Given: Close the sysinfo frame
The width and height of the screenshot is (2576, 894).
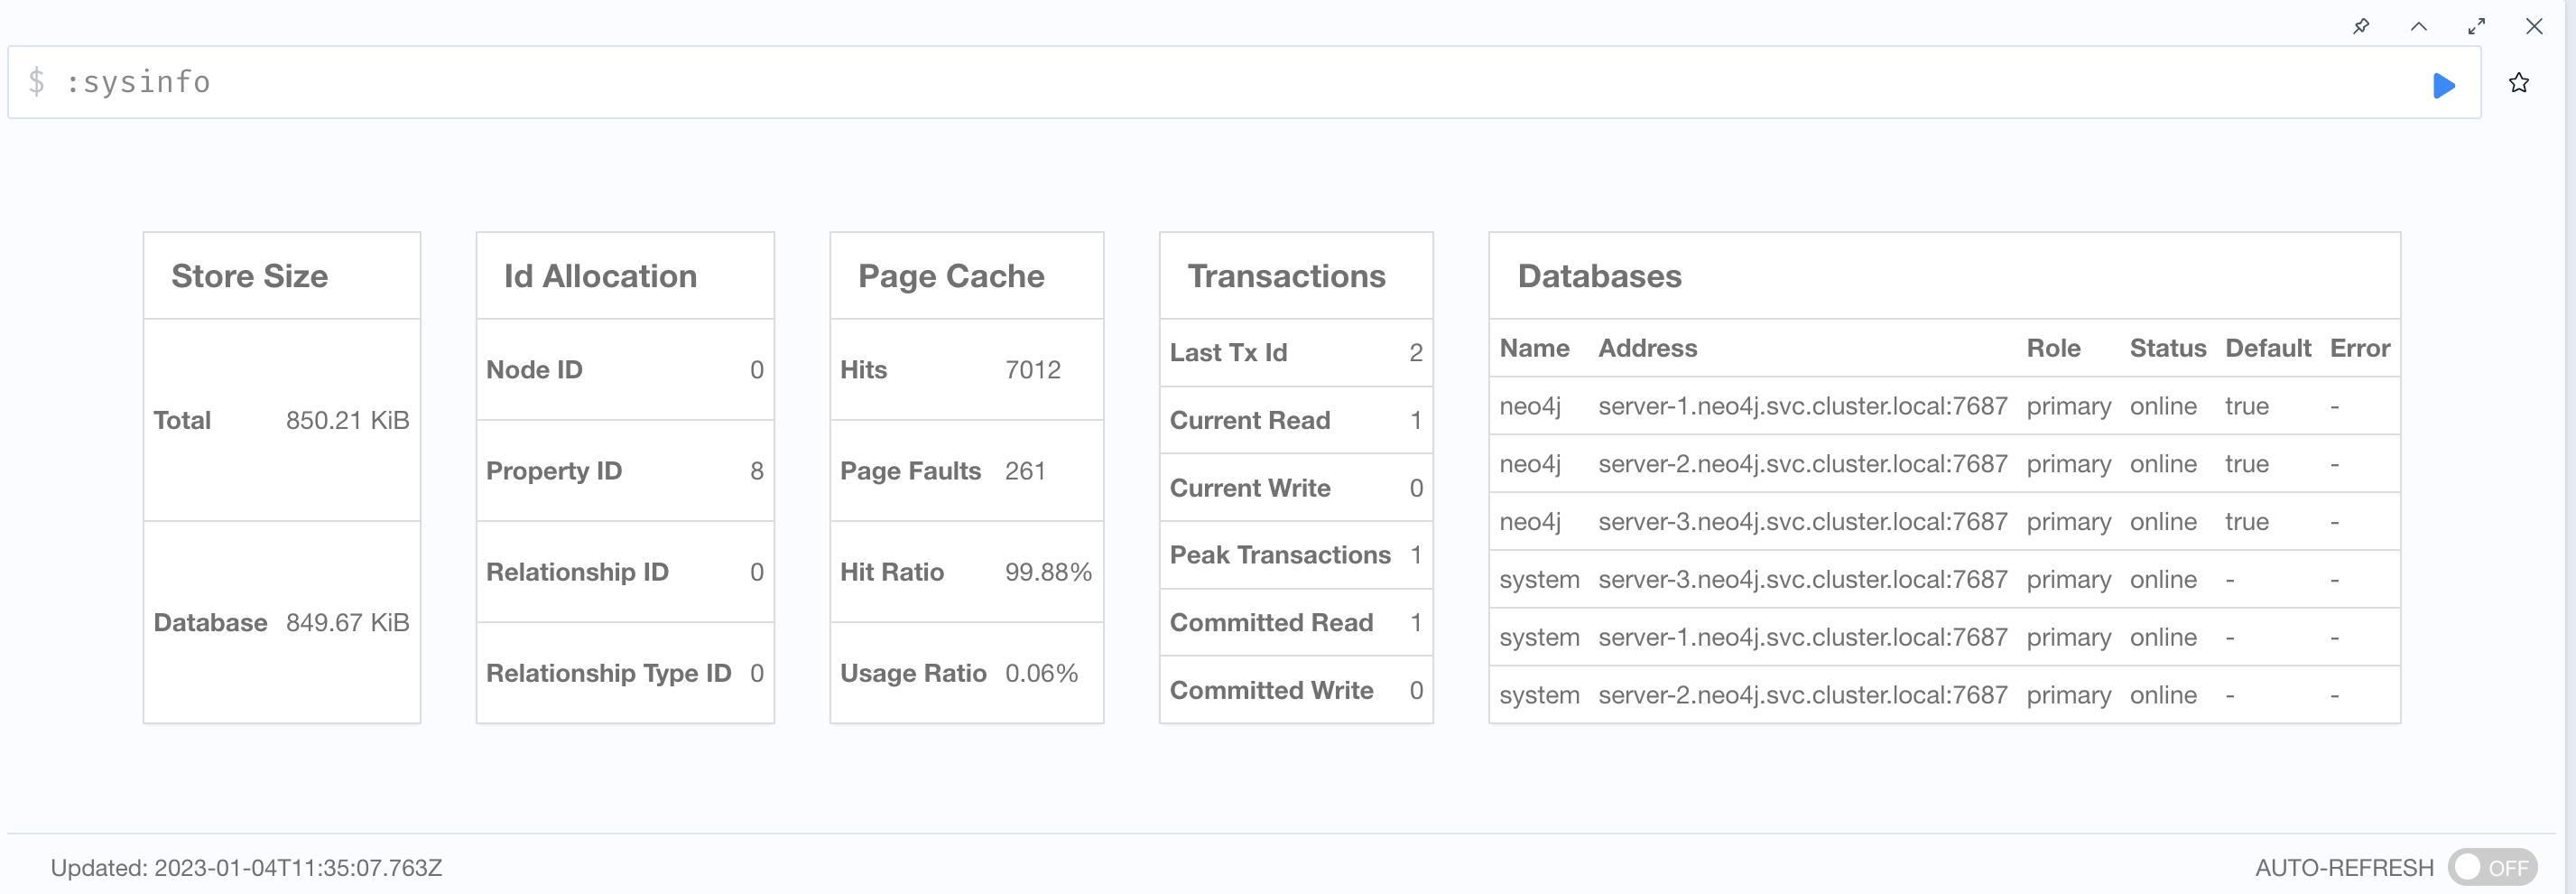Looking at the screenshot, I should (2533, 26).
